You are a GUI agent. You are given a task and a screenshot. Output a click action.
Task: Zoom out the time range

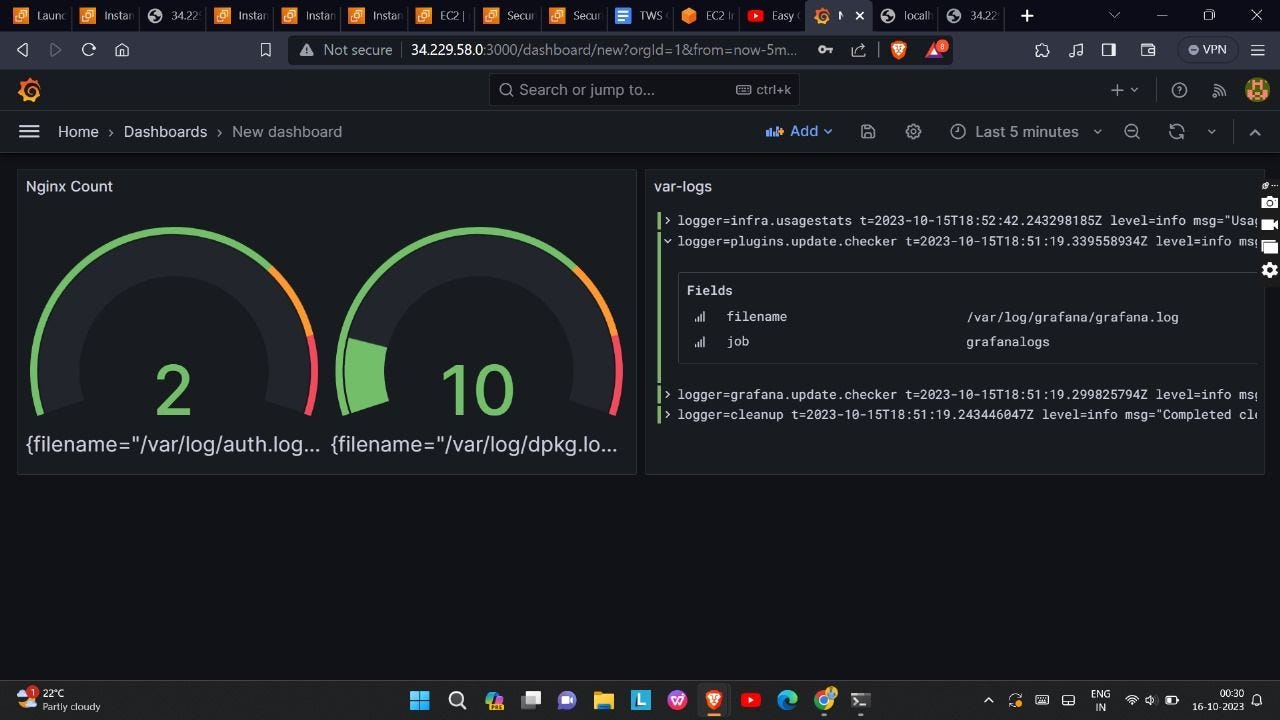(x=1131, y=131)
